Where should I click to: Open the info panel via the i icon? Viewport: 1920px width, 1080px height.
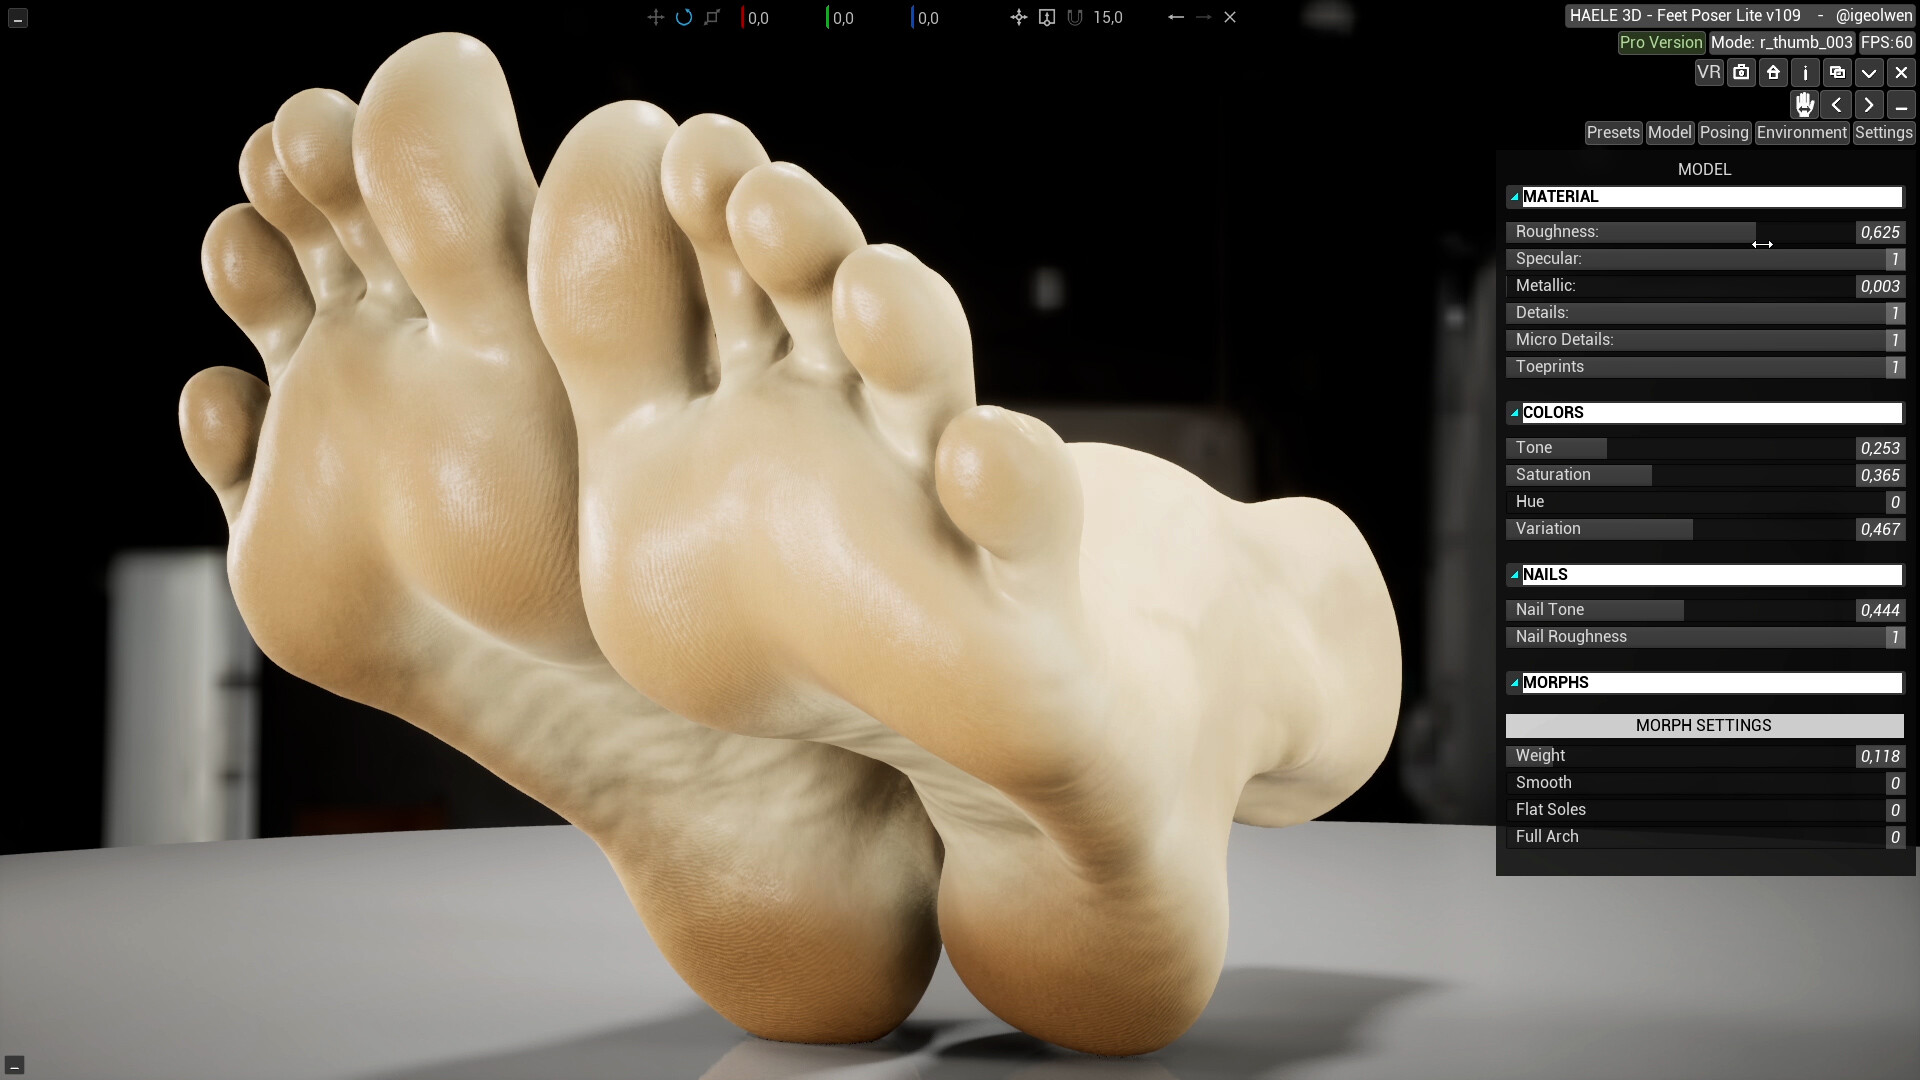[x=1805, y=72]
